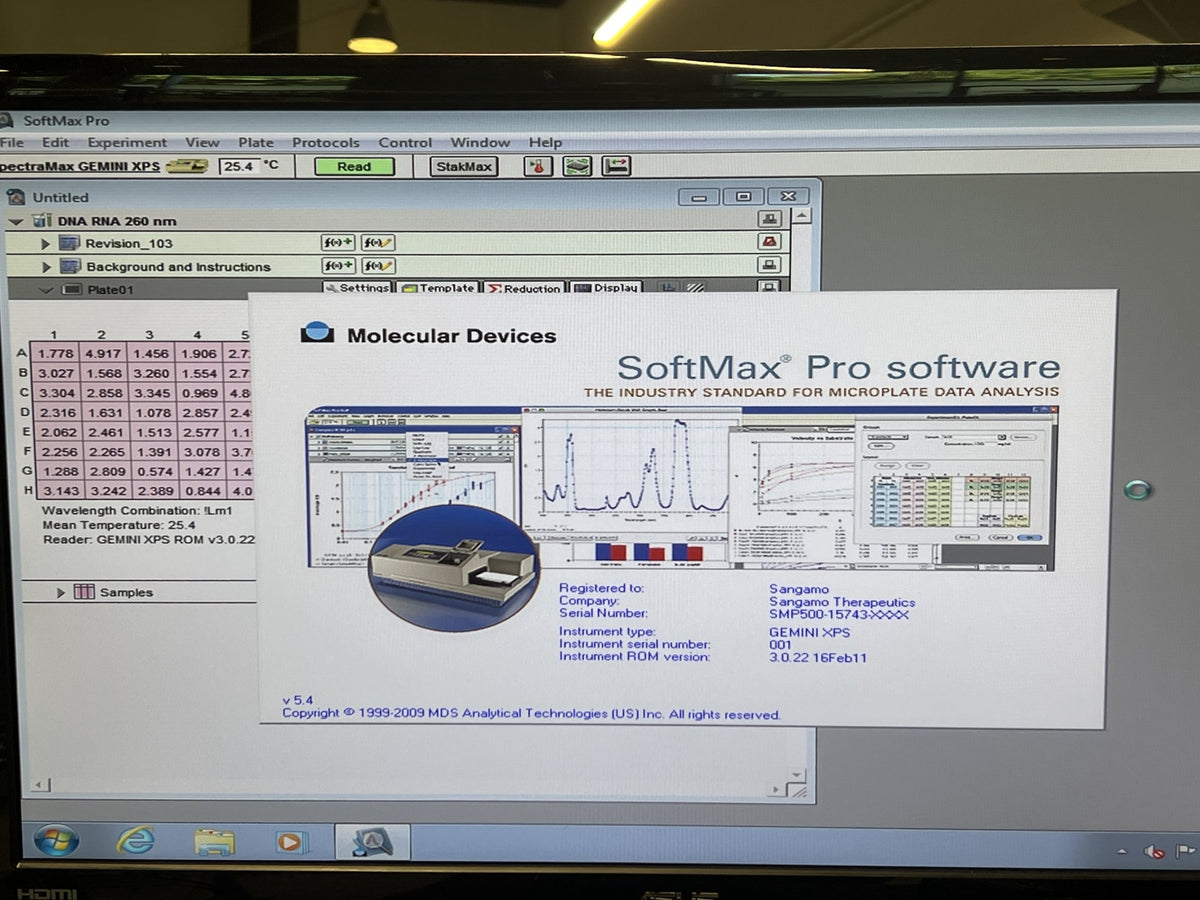Open the incubator temperature control icon

(538, 166)
